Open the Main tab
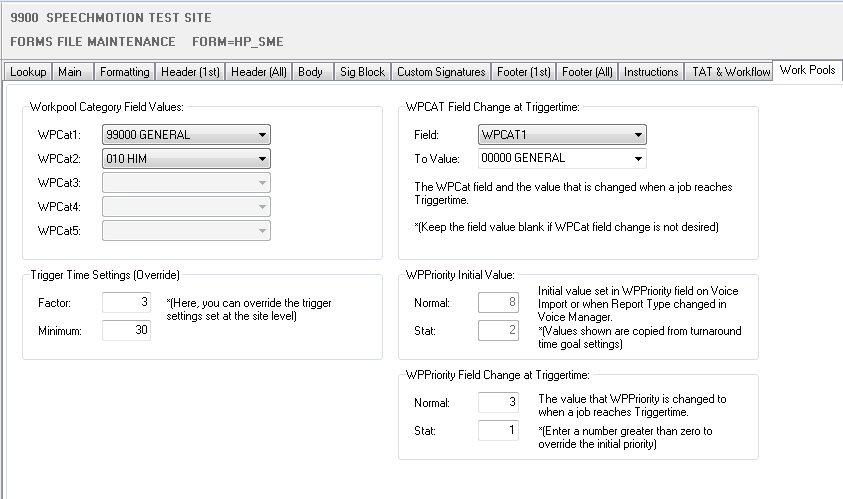 71,72
